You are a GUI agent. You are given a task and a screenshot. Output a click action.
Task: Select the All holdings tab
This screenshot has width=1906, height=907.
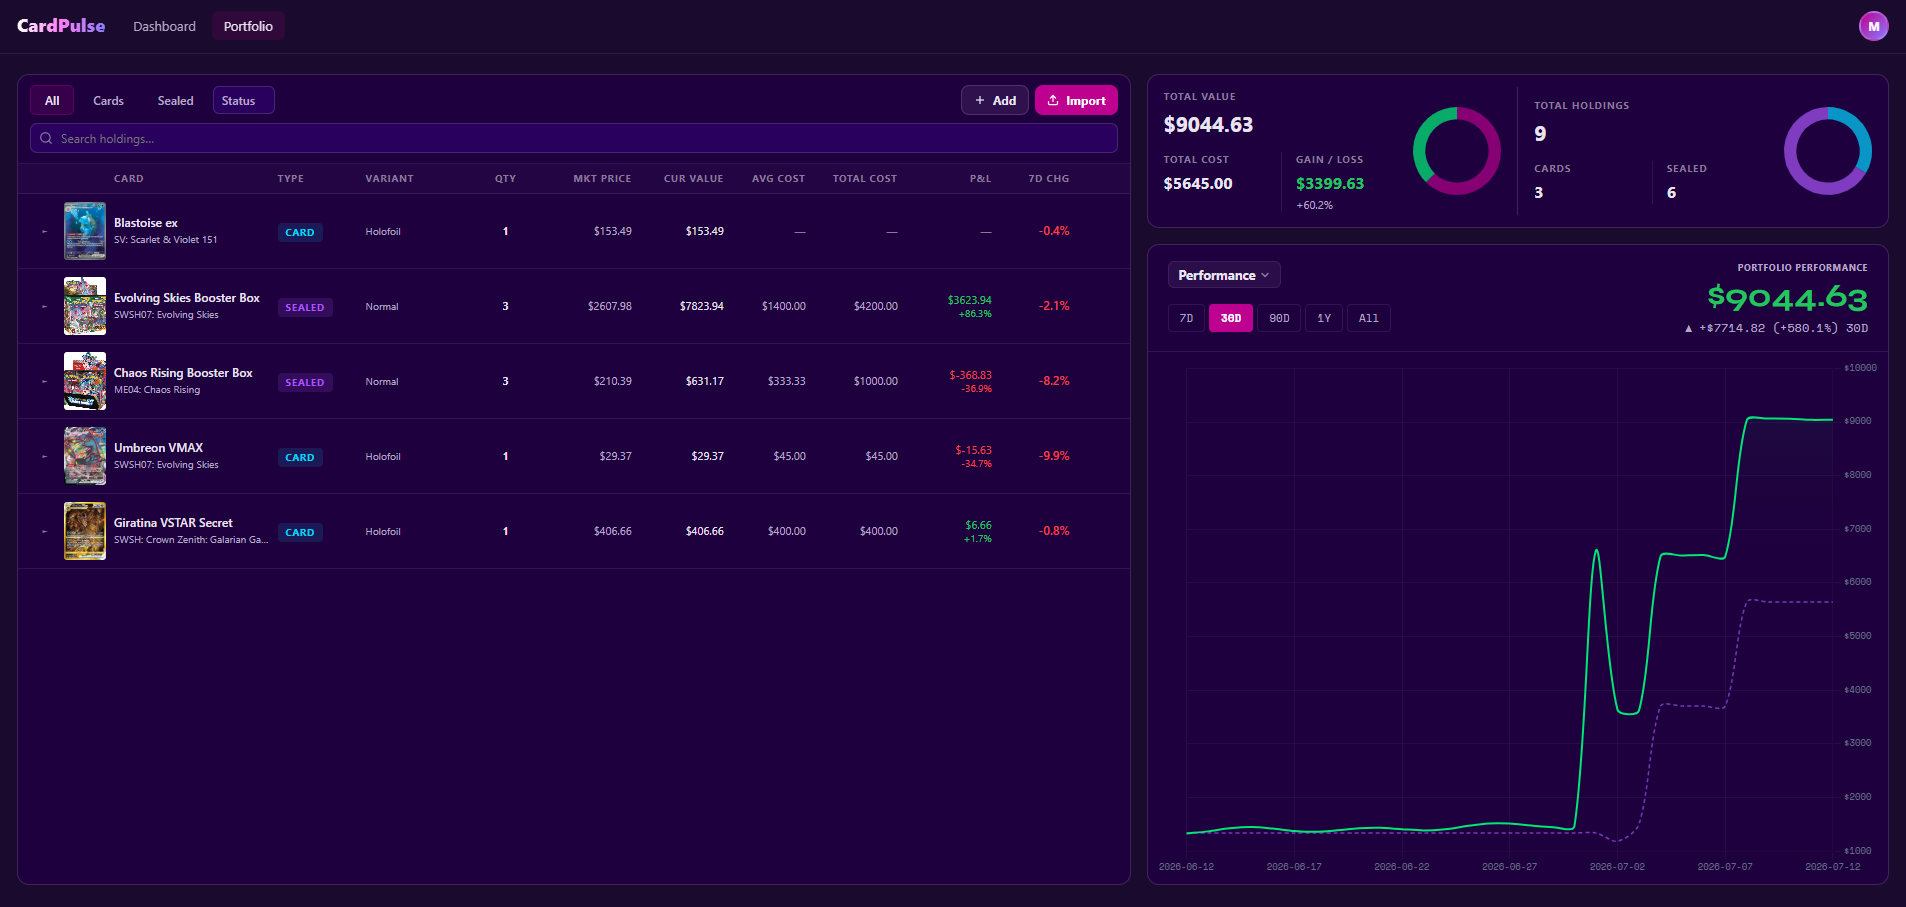[52, 100]
